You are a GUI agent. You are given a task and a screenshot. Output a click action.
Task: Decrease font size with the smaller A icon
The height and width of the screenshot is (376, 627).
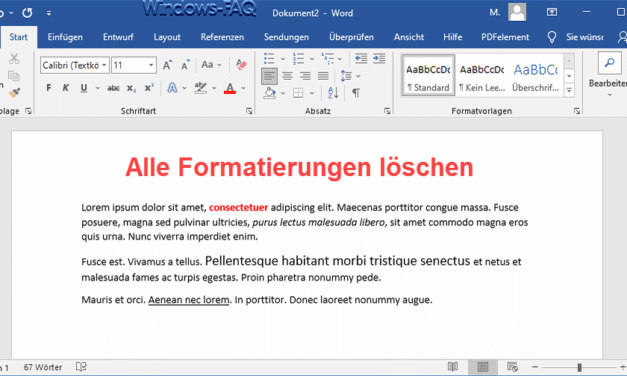point(185,65)
